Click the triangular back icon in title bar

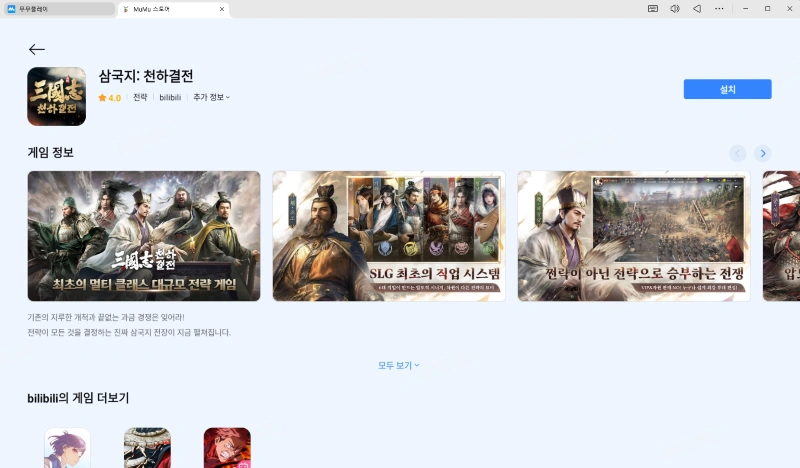[697, 9]
